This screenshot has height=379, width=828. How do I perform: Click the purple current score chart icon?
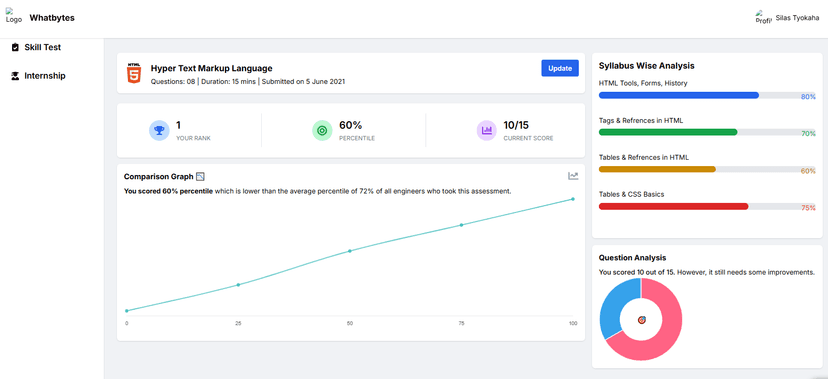pos(487,130)
